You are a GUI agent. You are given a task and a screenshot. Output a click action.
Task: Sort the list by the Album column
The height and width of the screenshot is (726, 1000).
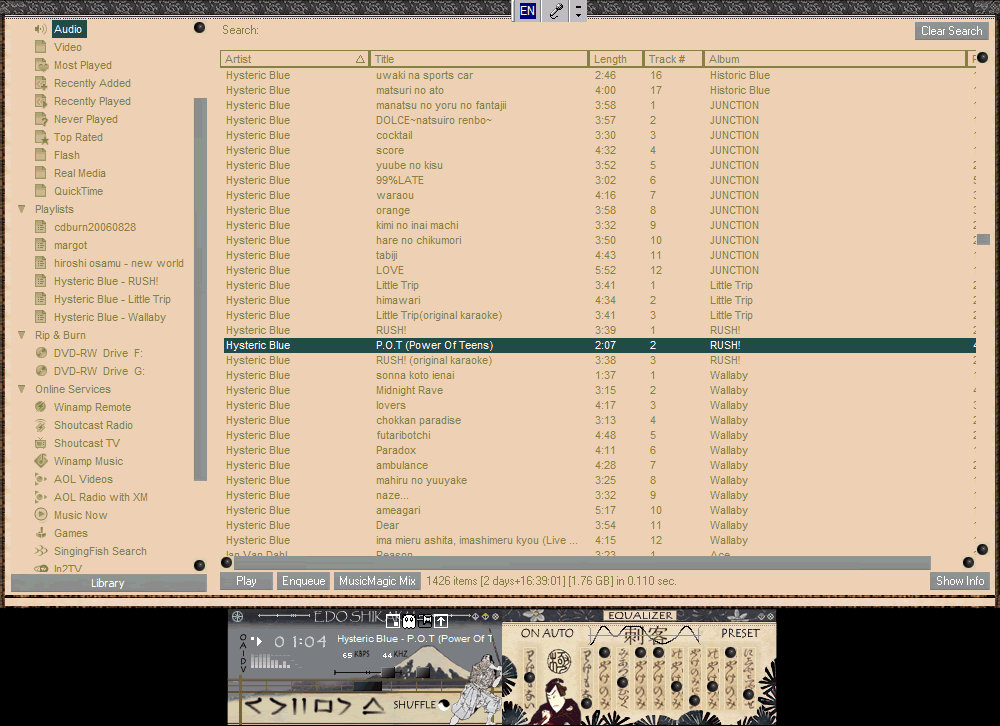pyautogui.click(x=835, y=59)
